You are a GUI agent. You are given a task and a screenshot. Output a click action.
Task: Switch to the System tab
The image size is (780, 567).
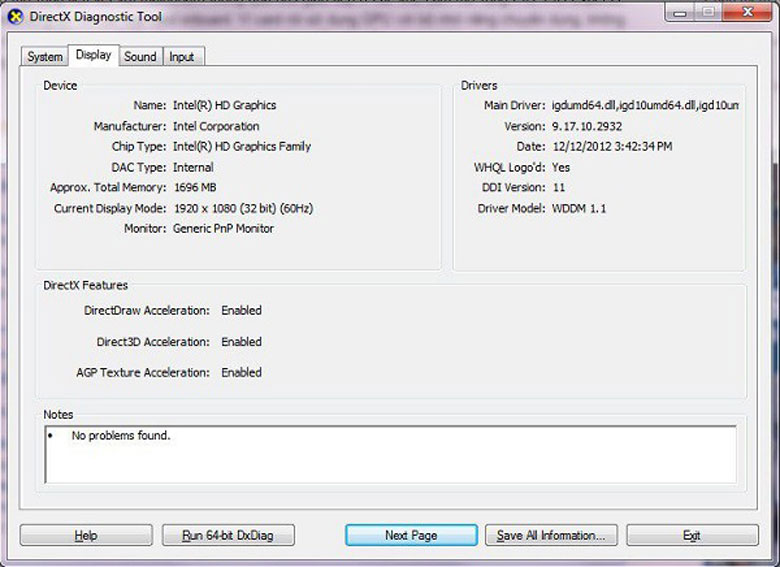pos(45,57)
